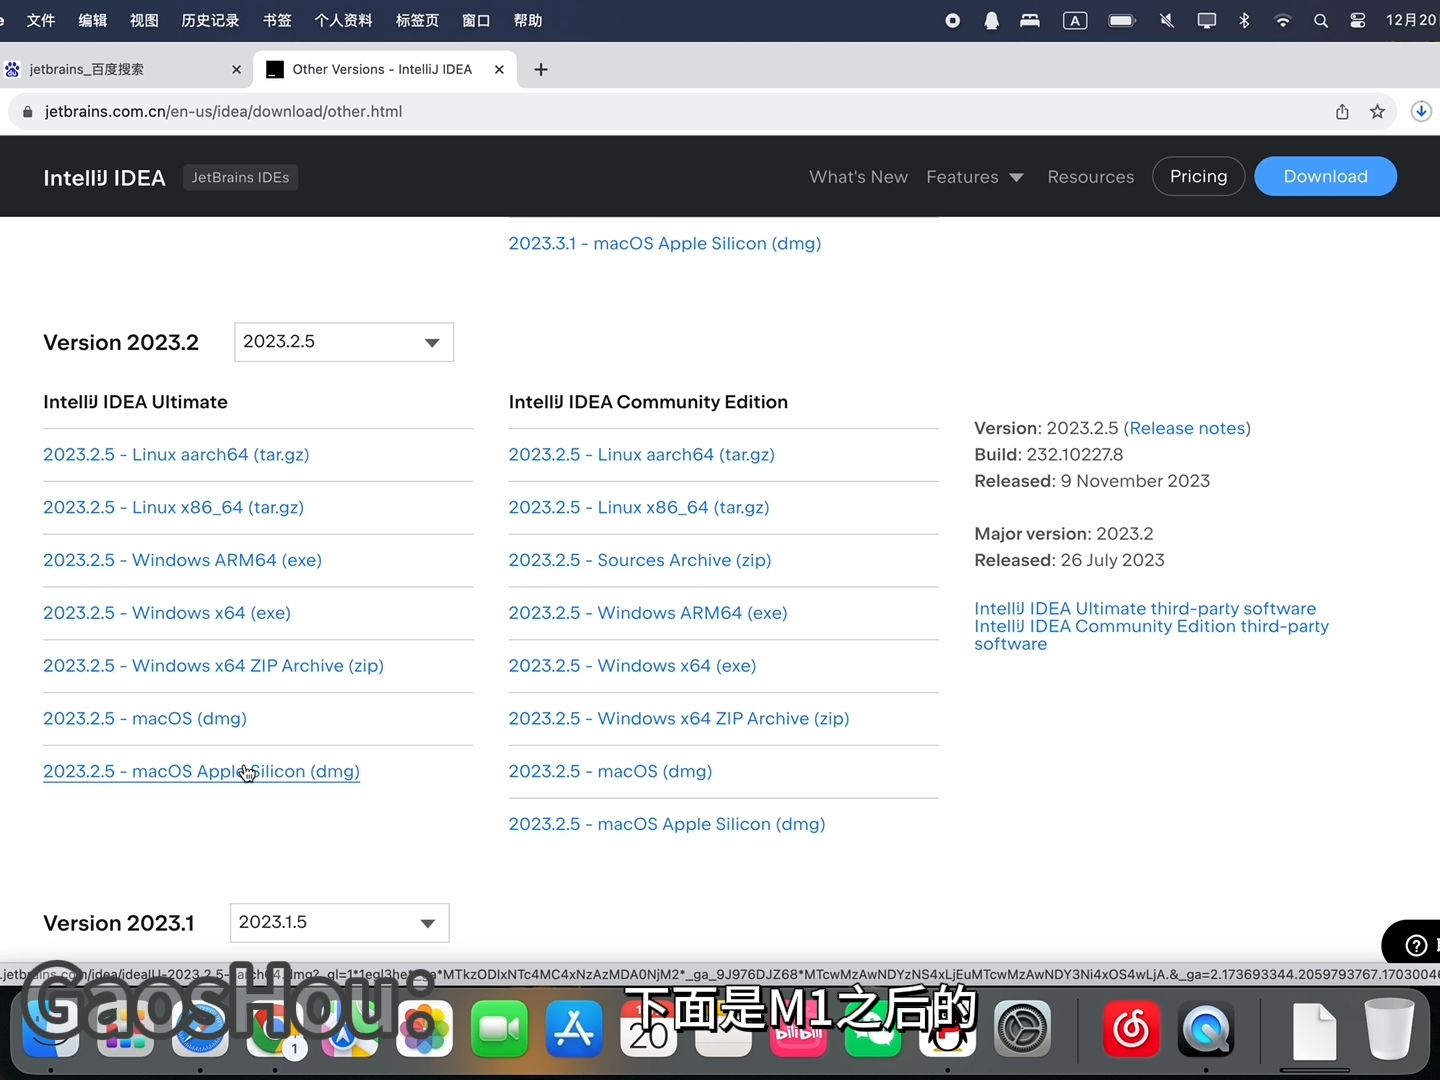Open the 书签 menu
The width and height of the screenshot is (1440, 1080).
pos(277,20)
